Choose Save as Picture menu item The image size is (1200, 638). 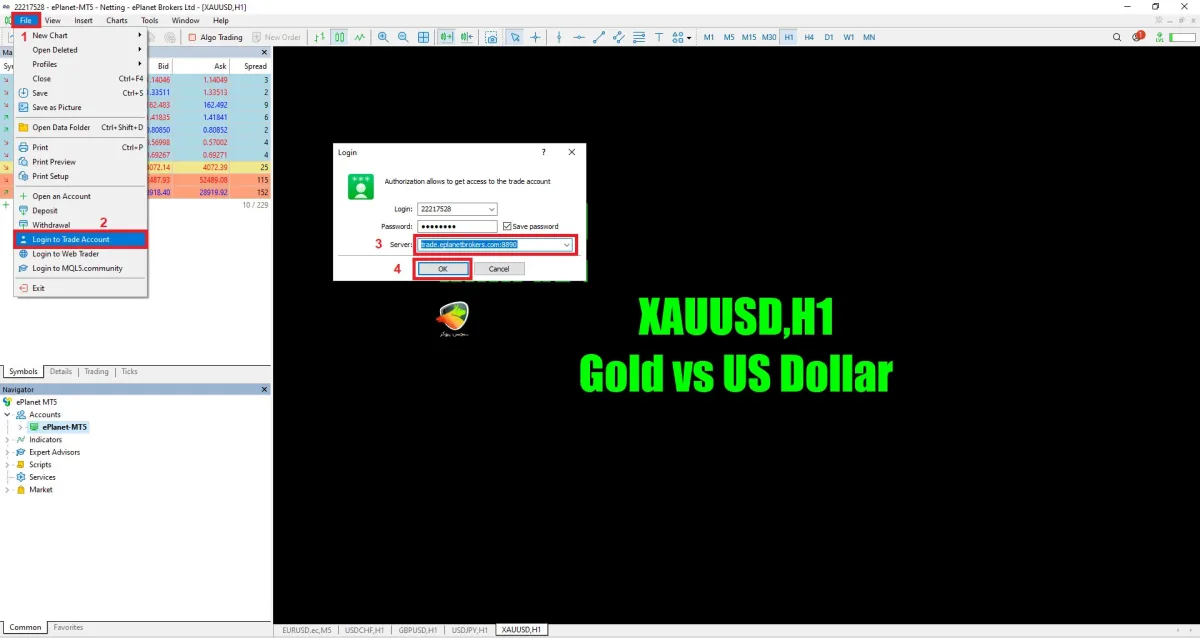point(81,107)
